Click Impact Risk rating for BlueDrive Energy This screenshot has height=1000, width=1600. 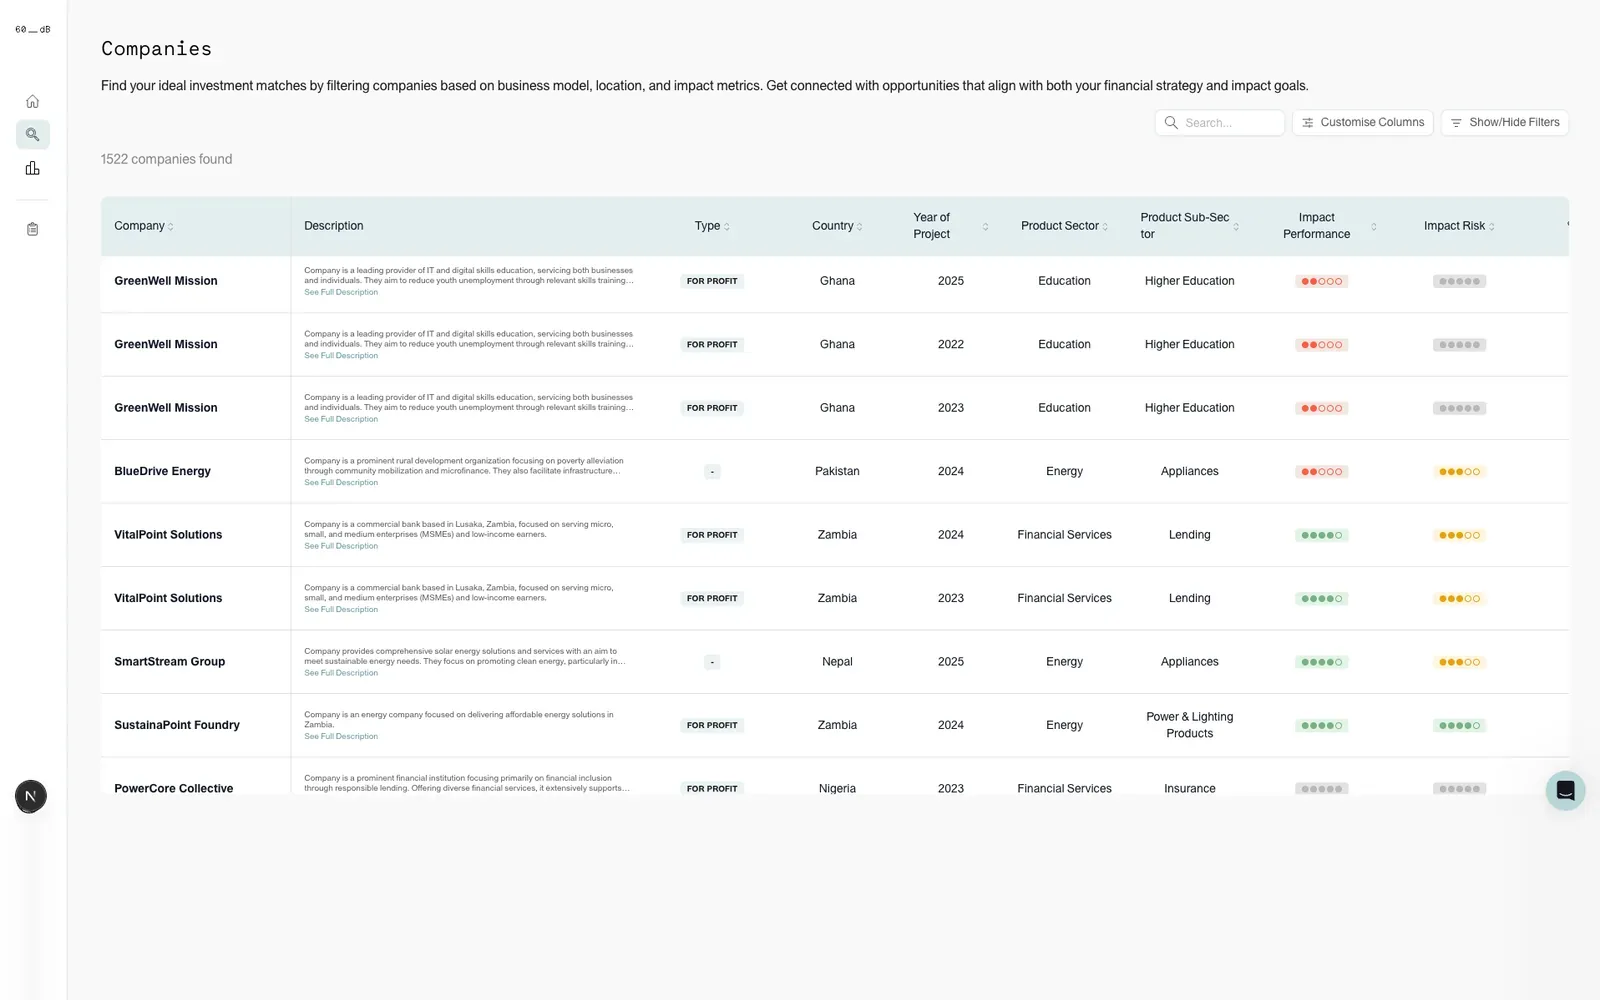pyautogui.click(x=1459, y=472)
